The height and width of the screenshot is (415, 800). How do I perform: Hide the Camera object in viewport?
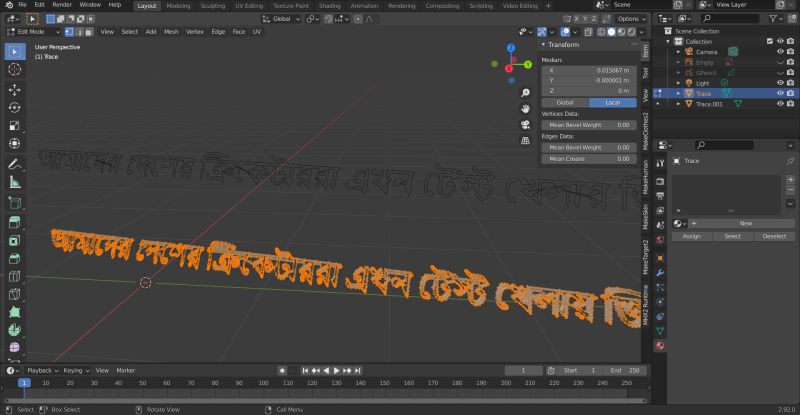point(780,52)
